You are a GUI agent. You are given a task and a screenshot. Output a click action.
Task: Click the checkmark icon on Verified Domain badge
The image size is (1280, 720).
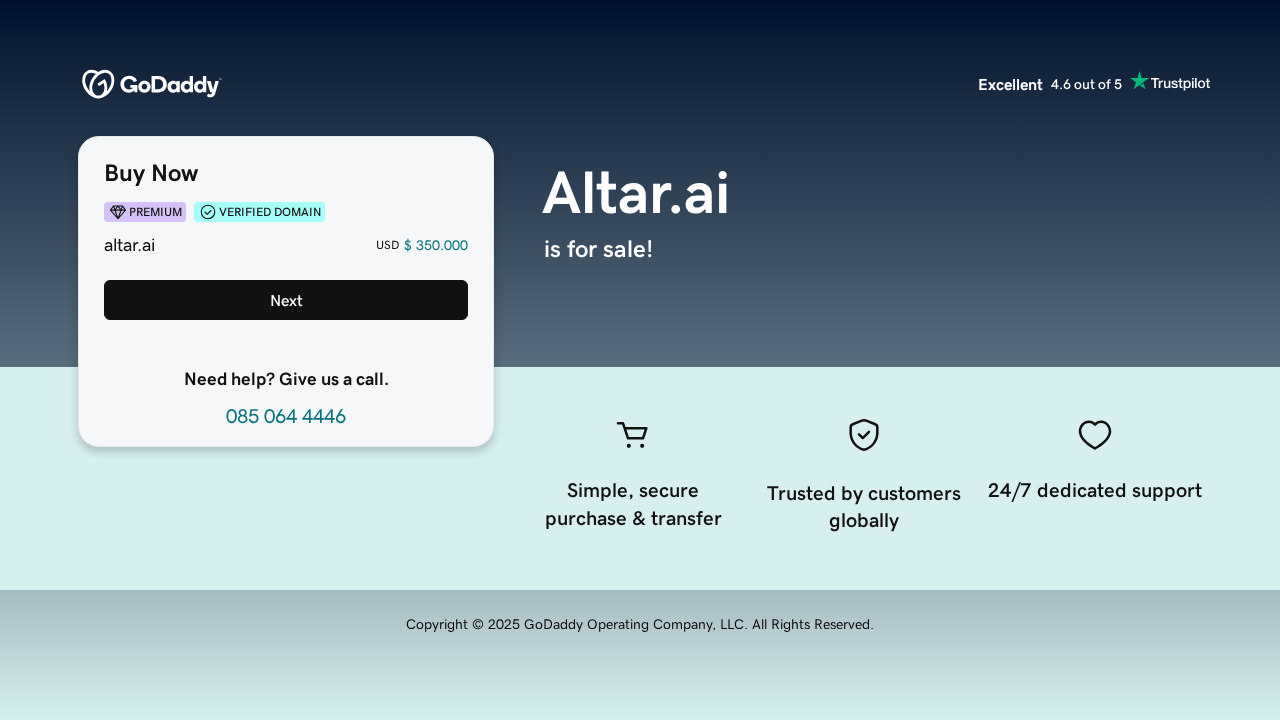point(208,212)
